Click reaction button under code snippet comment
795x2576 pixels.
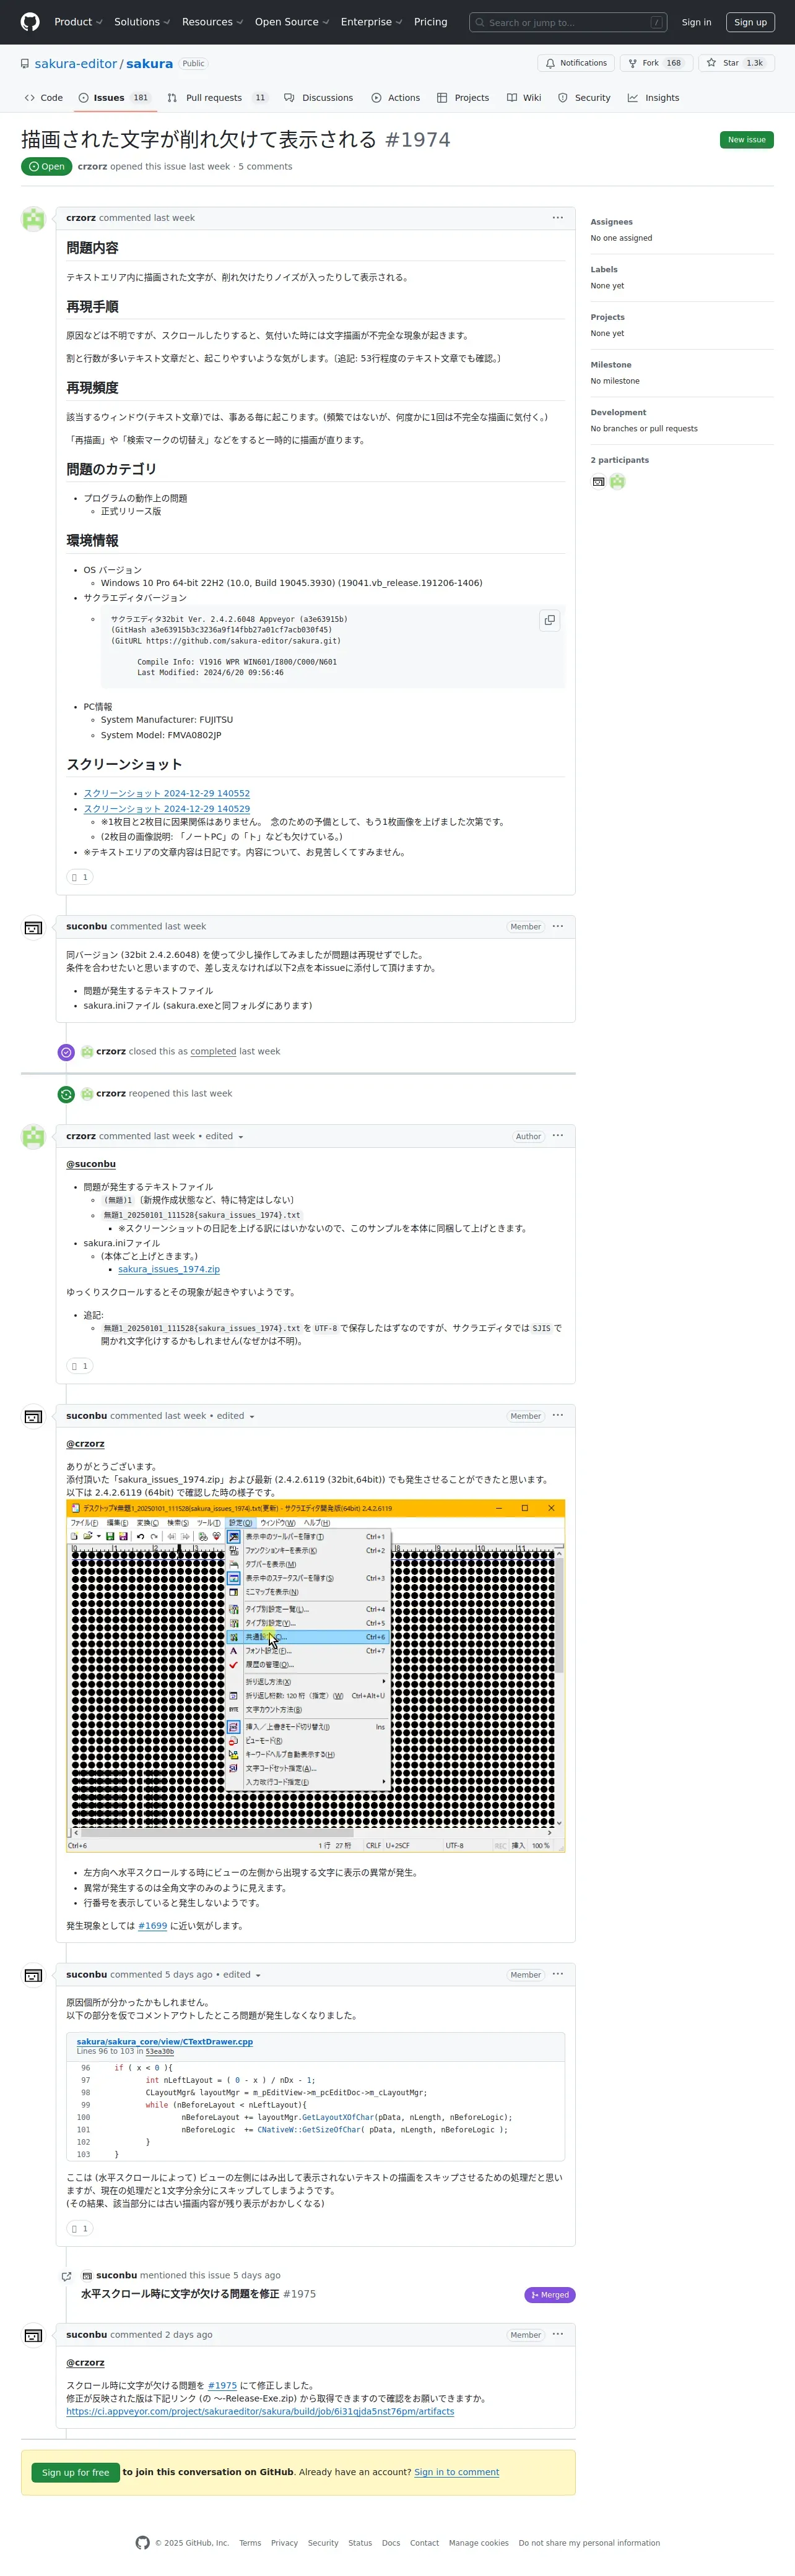pyautogui.click(x=80, y=2229)
